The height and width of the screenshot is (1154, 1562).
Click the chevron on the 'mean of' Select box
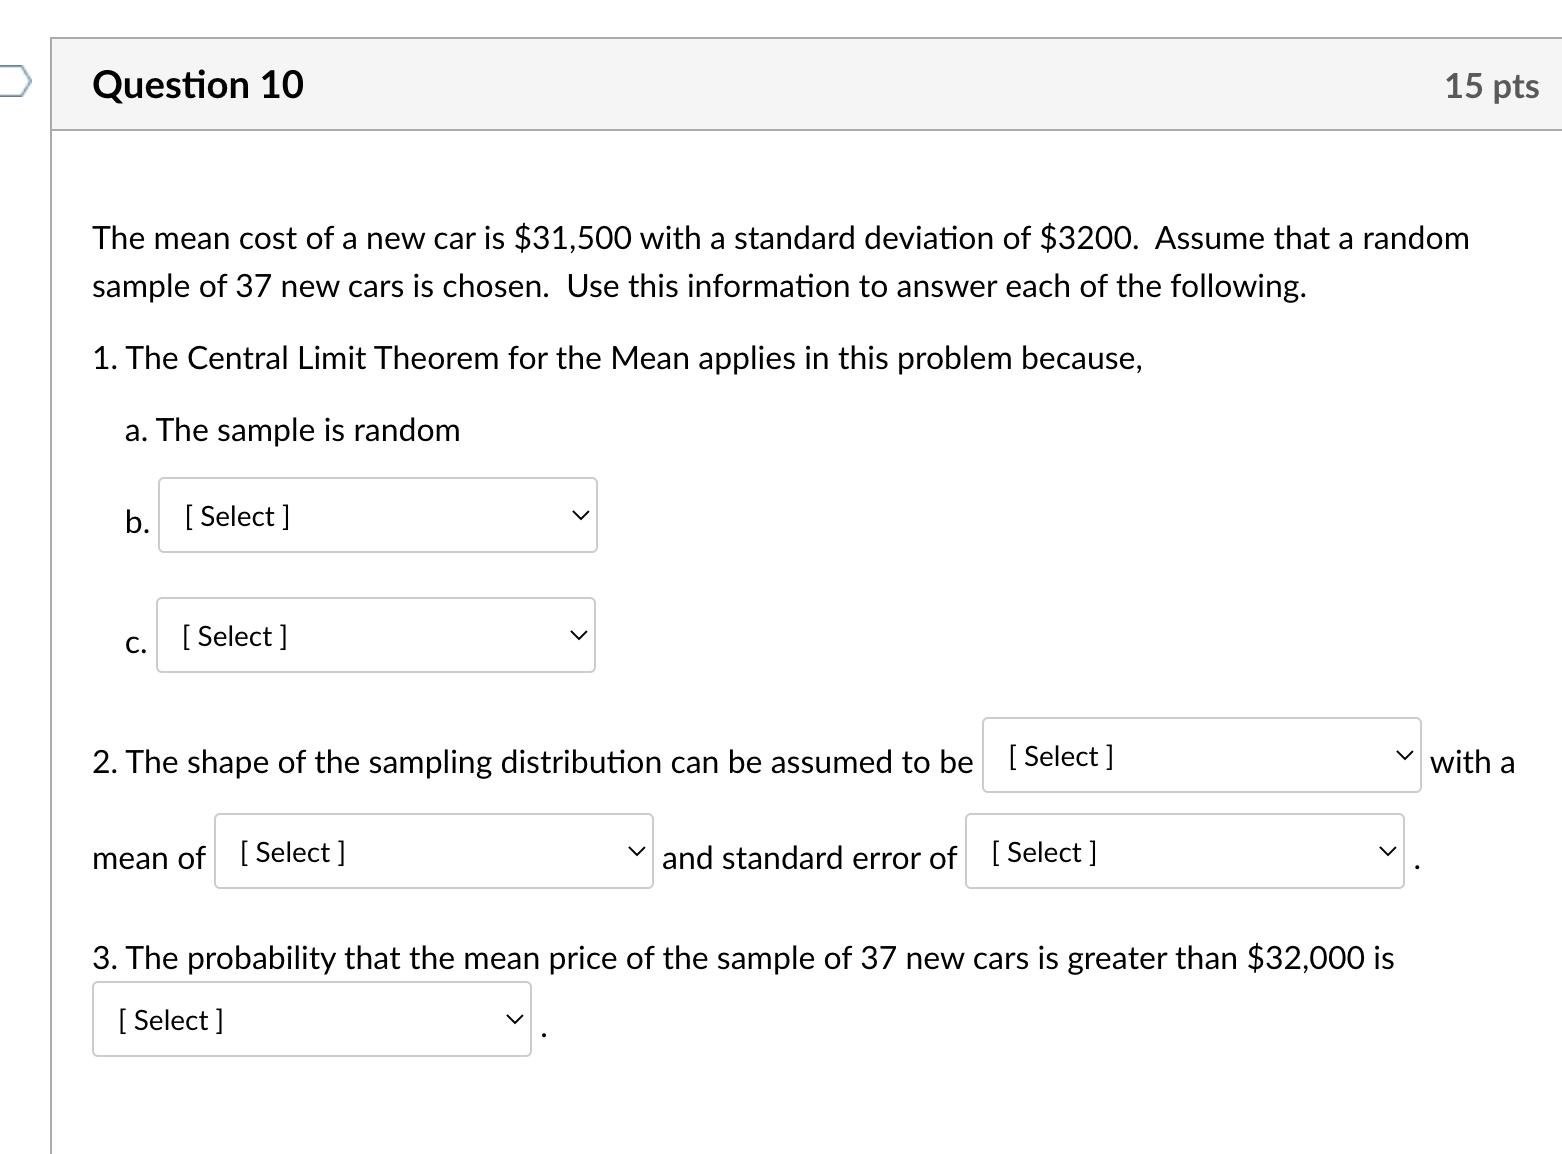point(637,850)
